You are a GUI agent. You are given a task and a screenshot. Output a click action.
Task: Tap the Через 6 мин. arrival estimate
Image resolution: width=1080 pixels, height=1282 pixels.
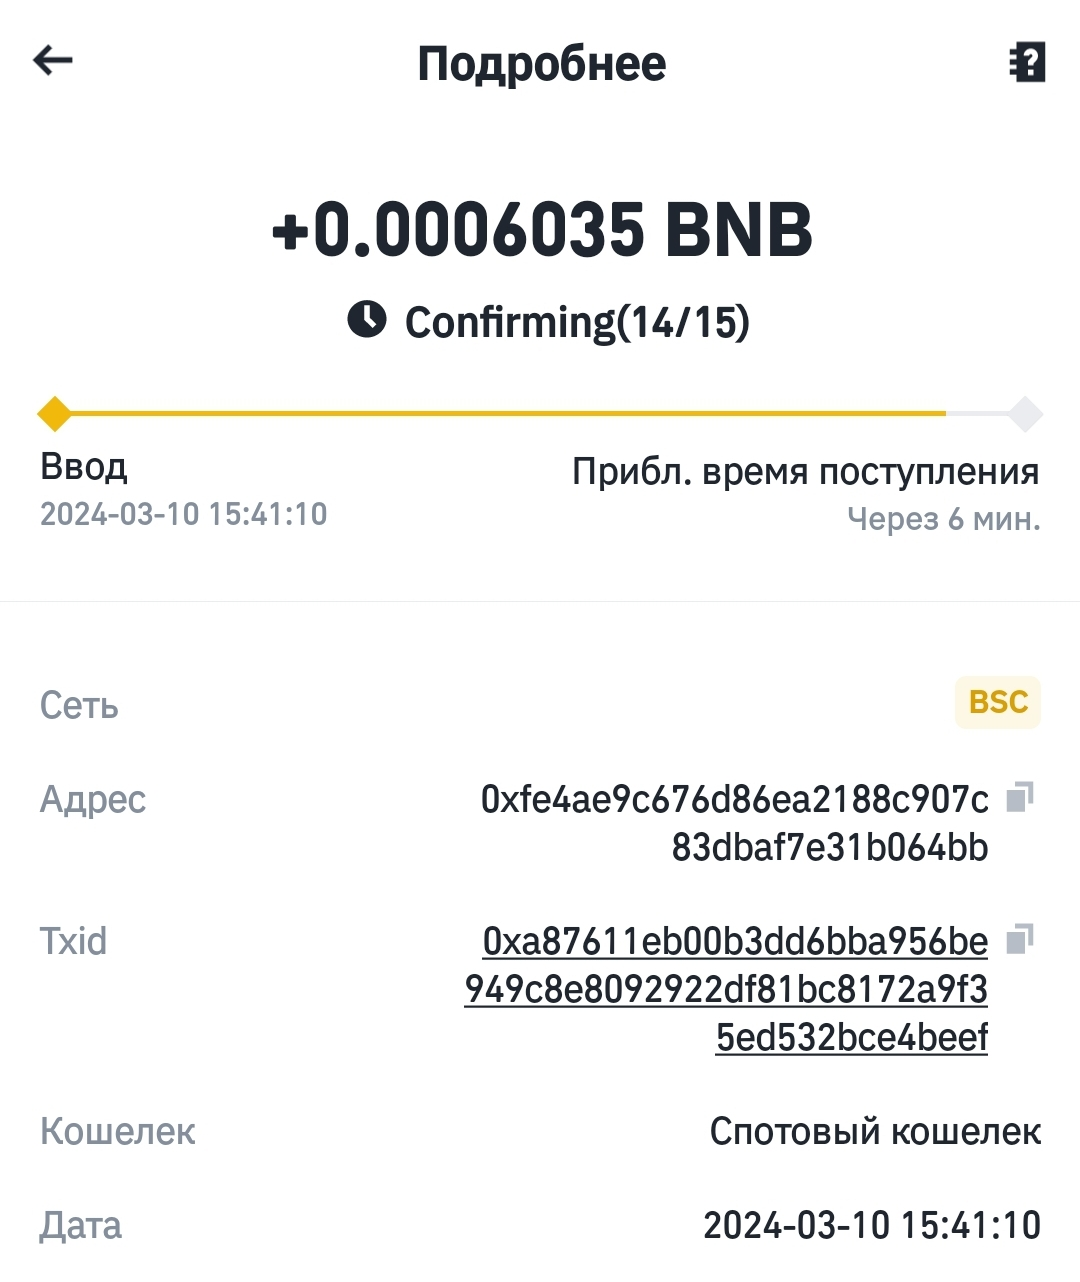[944, 519]
